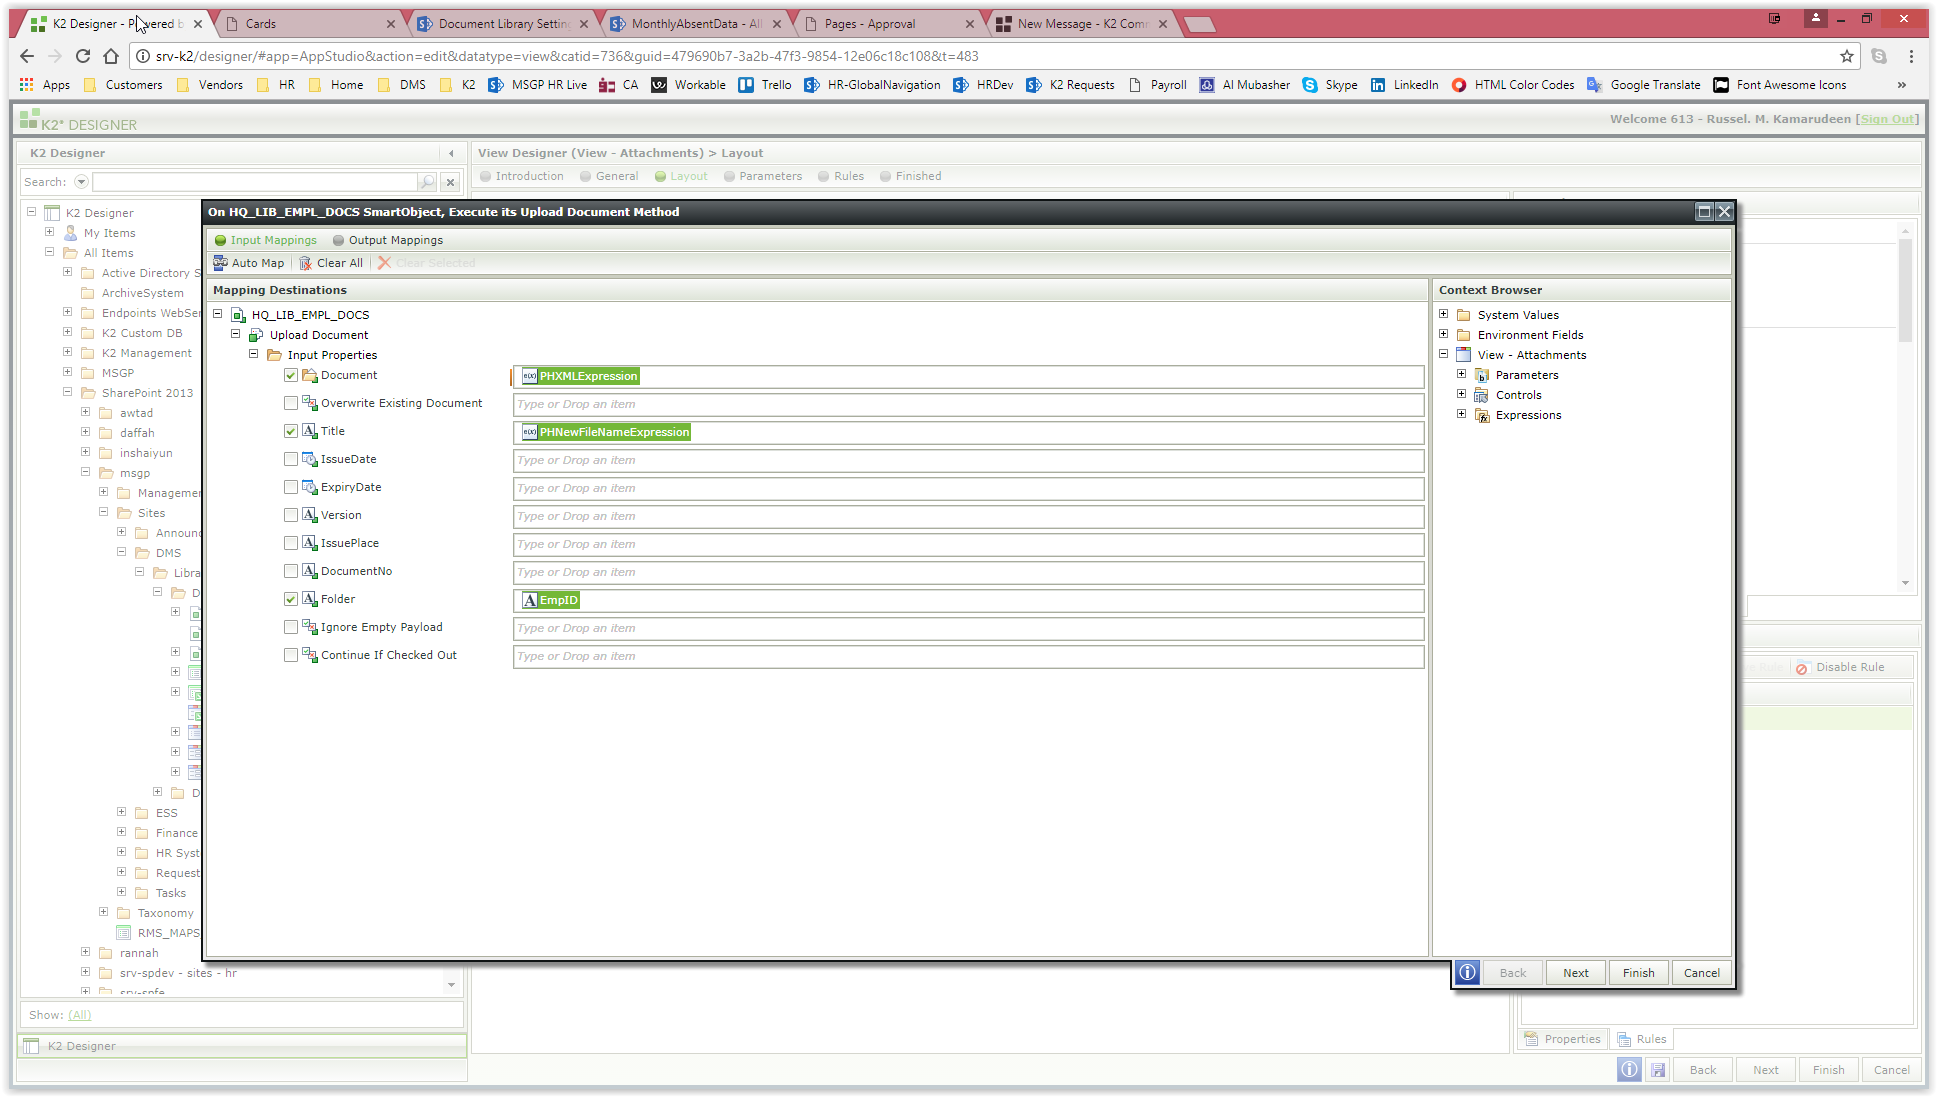This screenshot has width=1937, height=1097.
Task: Click the Google Translate bookmark icon
Action: point(1595,85)
